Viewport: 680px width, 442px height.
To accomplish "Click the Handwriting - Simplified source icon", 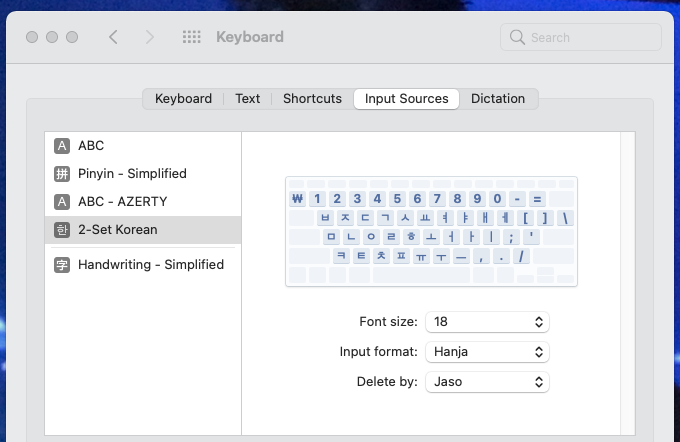I will [x=62, y=265].
